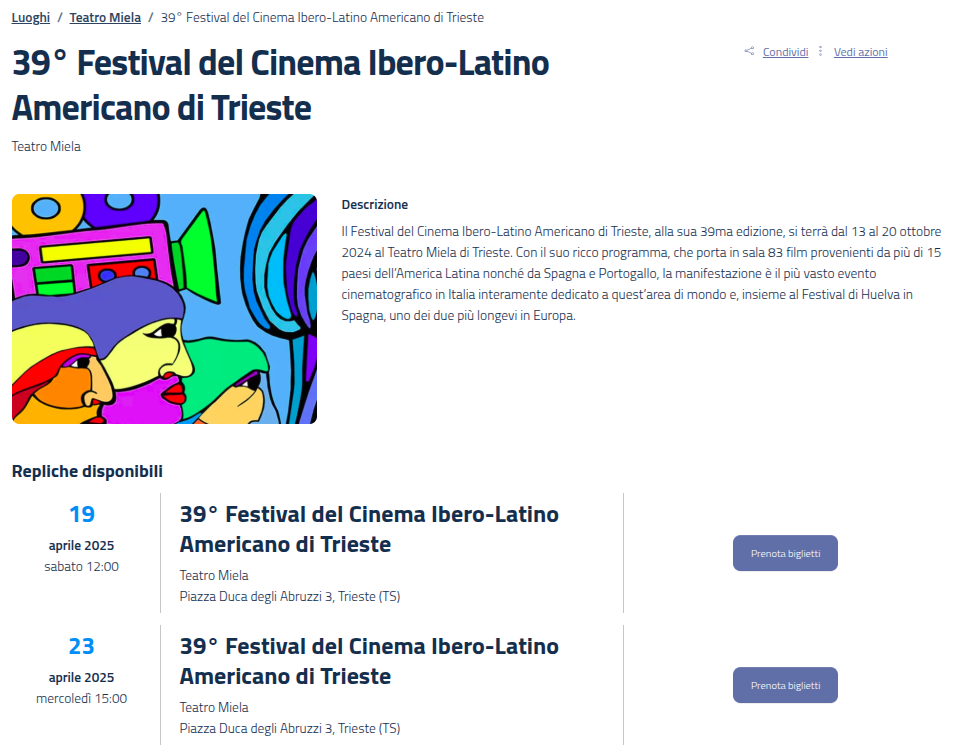
Task: Click the share icon beside Condividi
Action: 749,52
